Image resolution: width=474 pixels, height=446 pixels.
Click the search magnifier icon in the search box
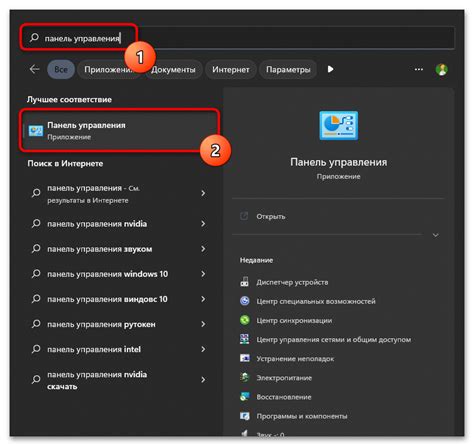pyautogui.click(x=34, y=38)
